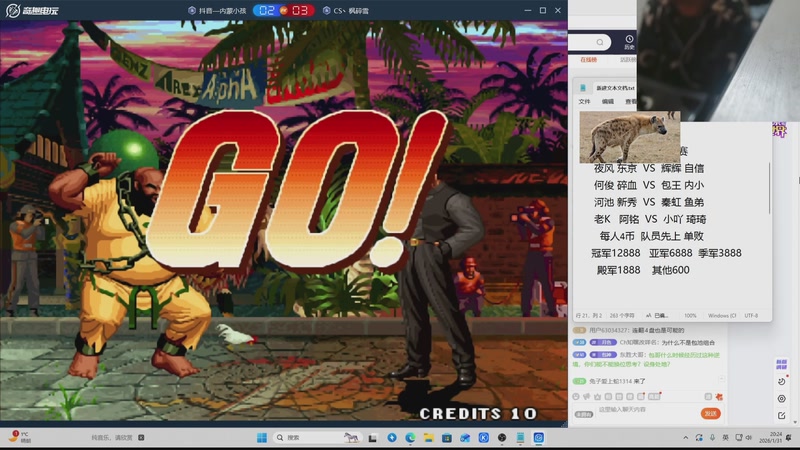Click the edit note icon in the sidebar
Image resolution: width=800 pixels, height=450 pixels.
[x=782, y=415]
